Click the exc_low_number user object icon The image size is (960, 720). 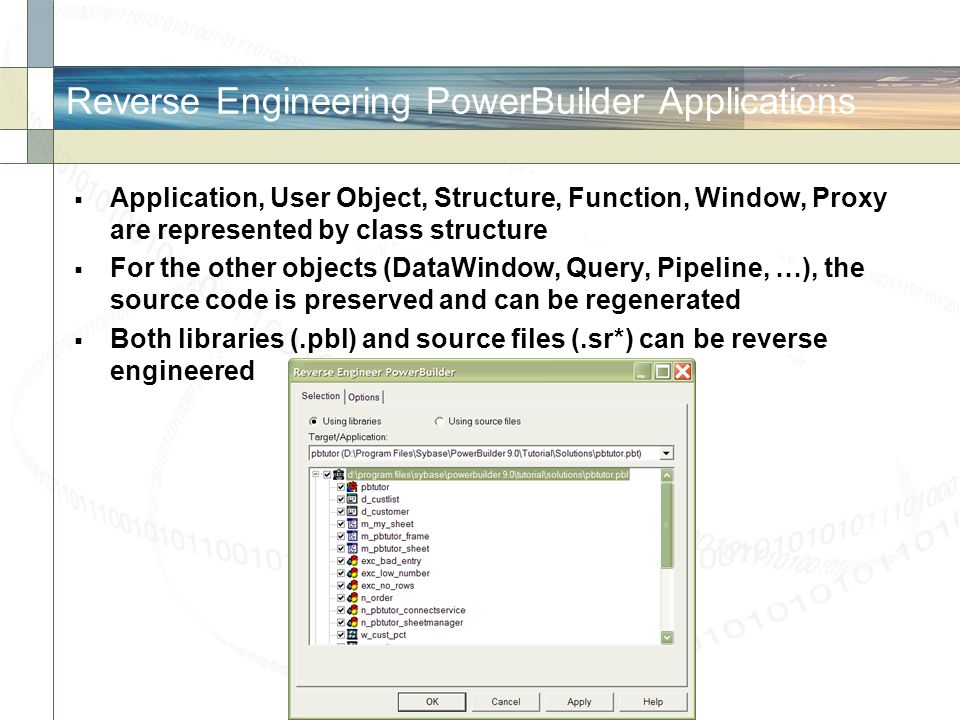coord(352,573)
